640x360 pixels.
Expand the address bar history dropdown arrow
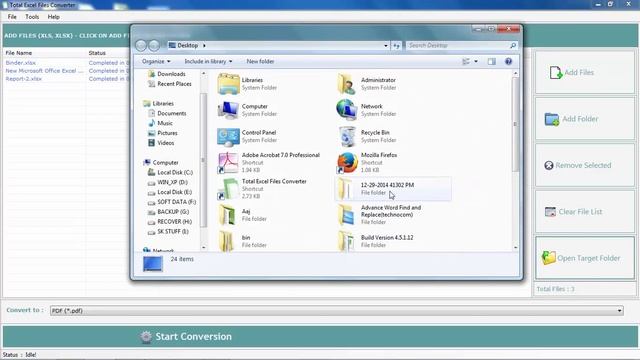coord(386,45)
